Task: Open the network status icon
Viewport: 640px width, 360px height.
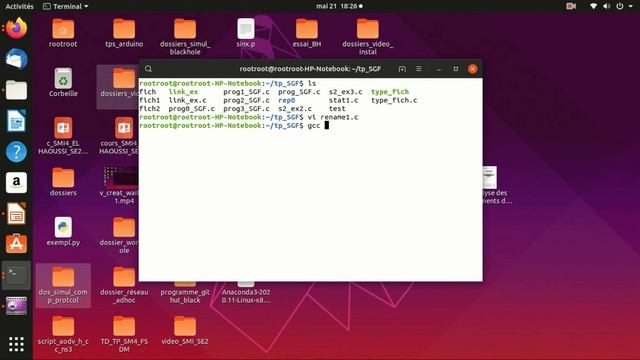Action: 594,6
